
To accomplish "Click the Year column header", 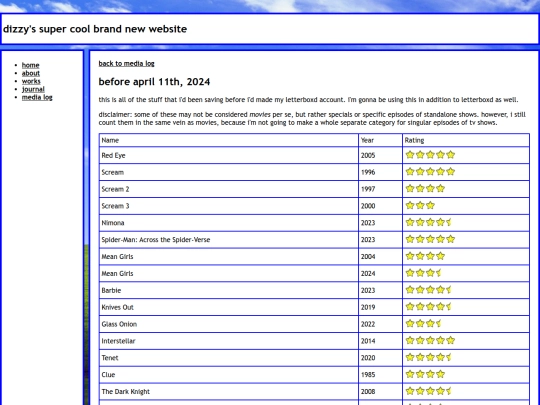I will (380, 140).
